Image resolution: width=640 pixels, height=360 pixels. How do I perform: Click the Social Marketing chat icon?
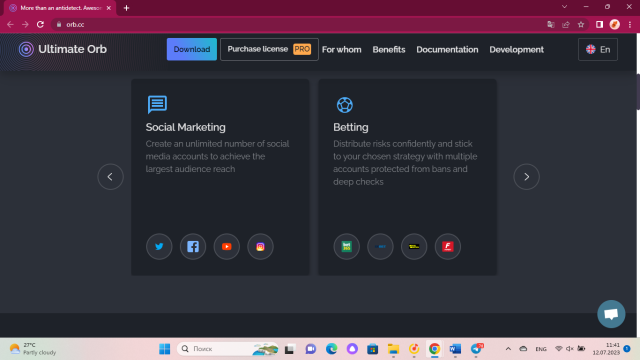pos(157,104)
